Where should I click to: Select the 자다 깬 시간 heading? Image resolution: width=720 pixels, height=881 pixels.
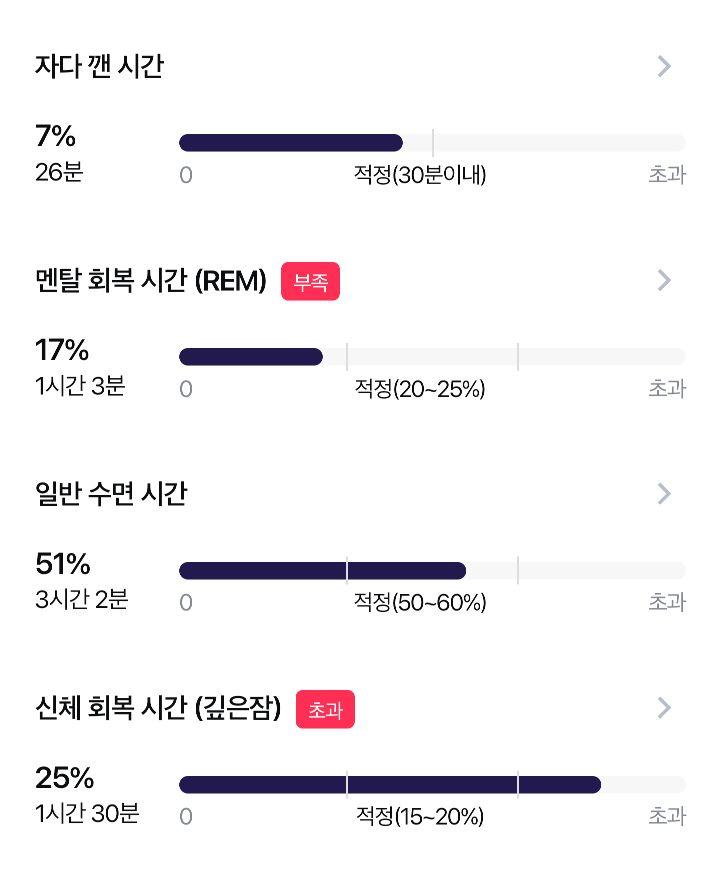(99, 66)
